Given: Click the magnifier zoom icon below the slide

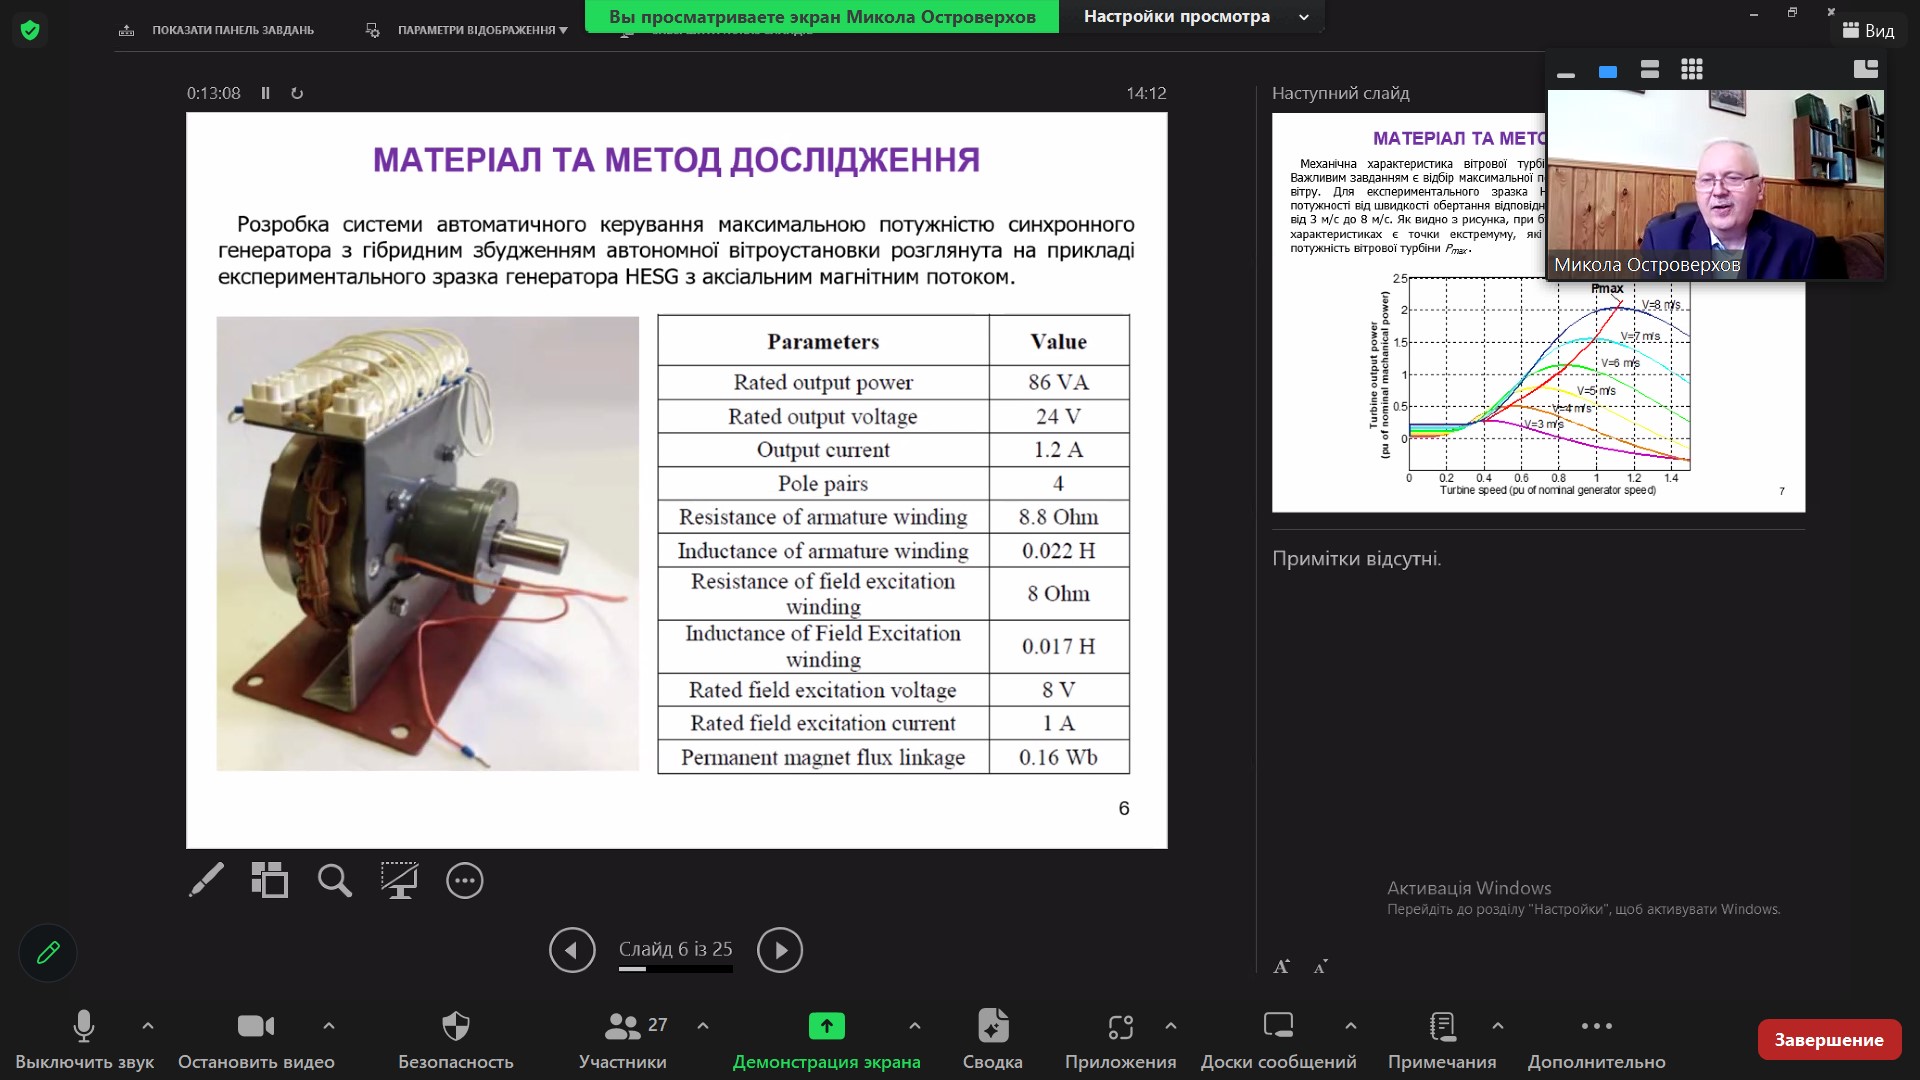Looking at the screenshot, I should click(x=334, y=880).
